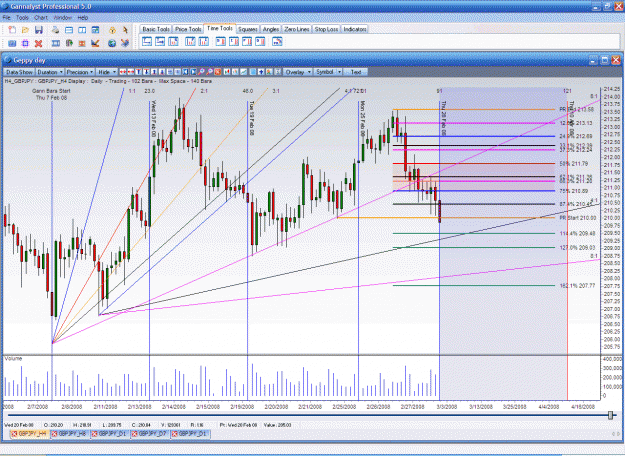625x456 pixels.
Task: Click the Open folder icon
Action: point(26,30)
